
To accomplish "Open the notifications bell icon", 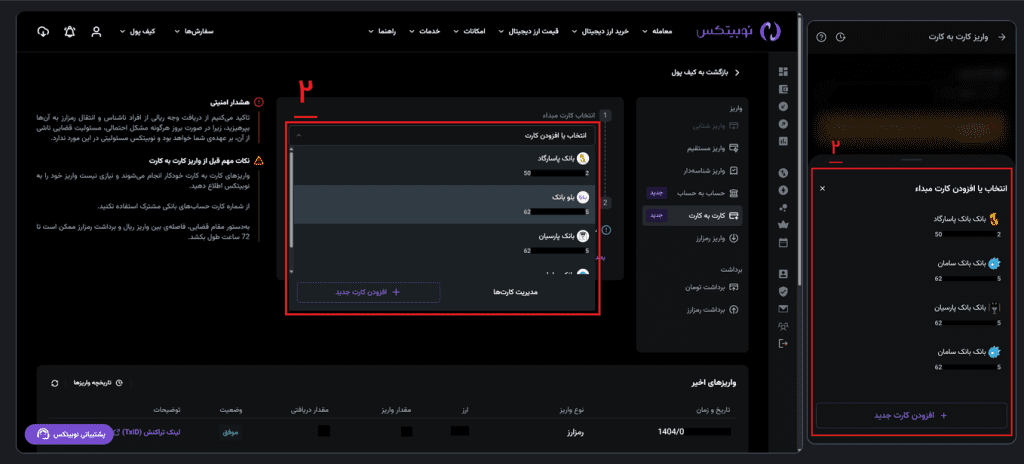I will [x=69, y=32].
